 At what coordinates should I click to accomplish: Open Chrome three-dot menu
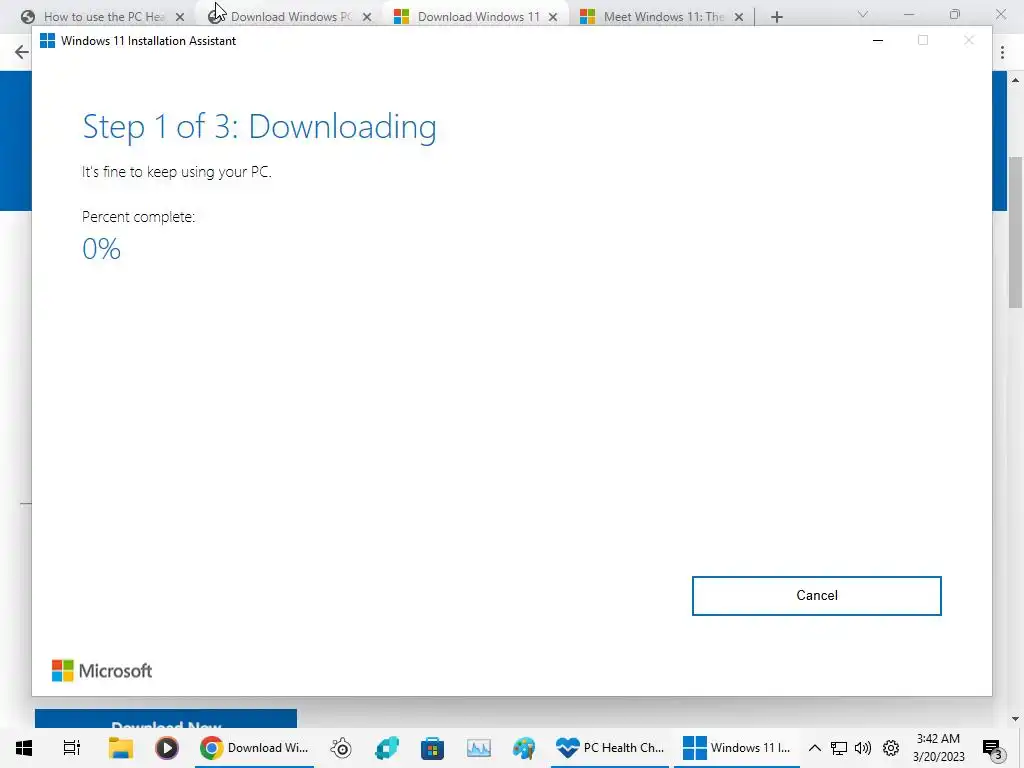coord(1002,52)
